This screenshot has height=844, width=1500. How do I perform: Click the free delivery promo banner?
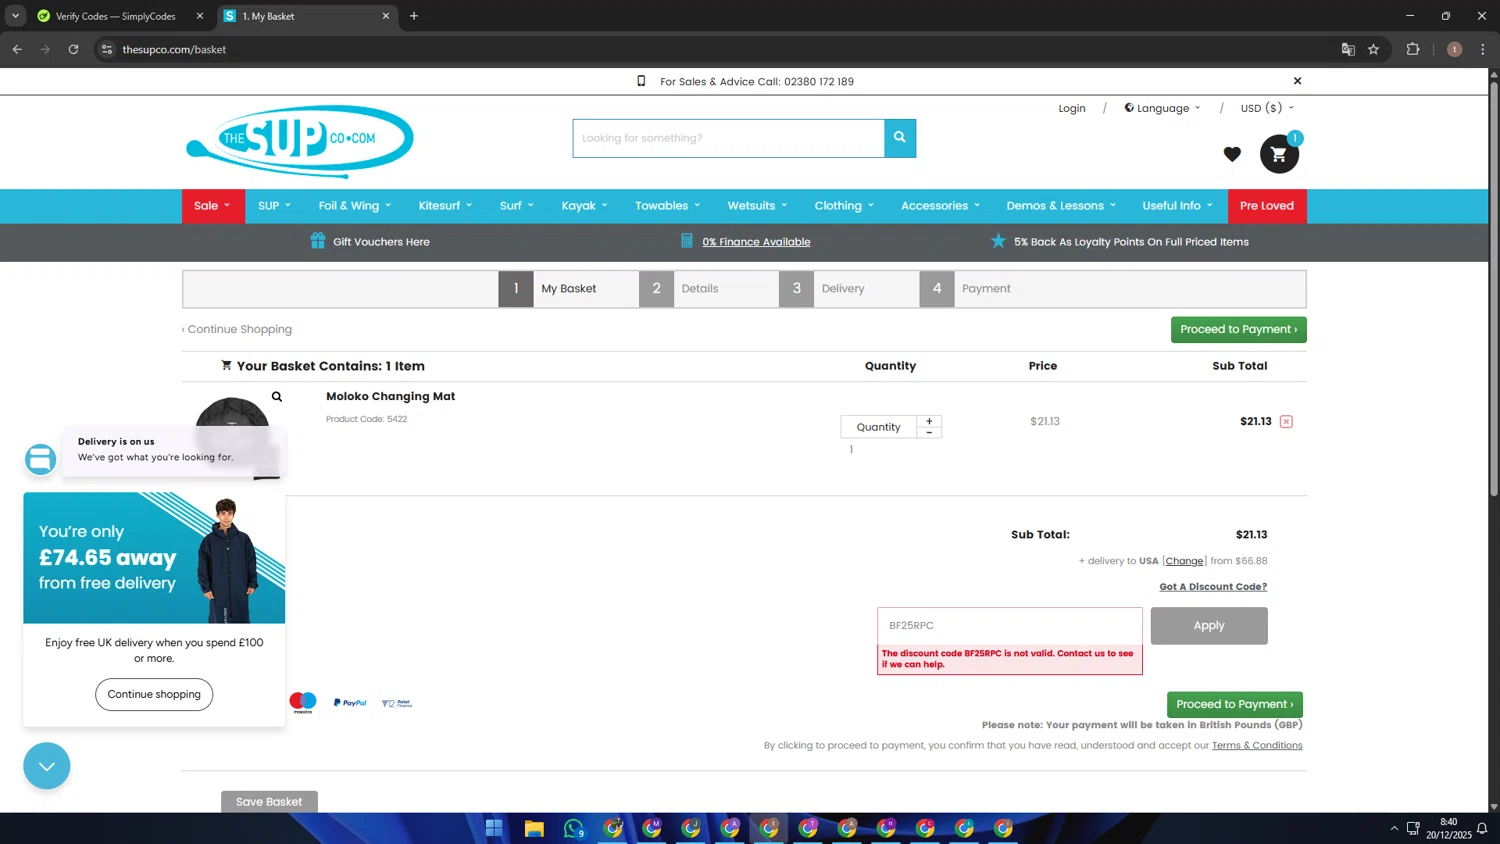coord(154,558)
